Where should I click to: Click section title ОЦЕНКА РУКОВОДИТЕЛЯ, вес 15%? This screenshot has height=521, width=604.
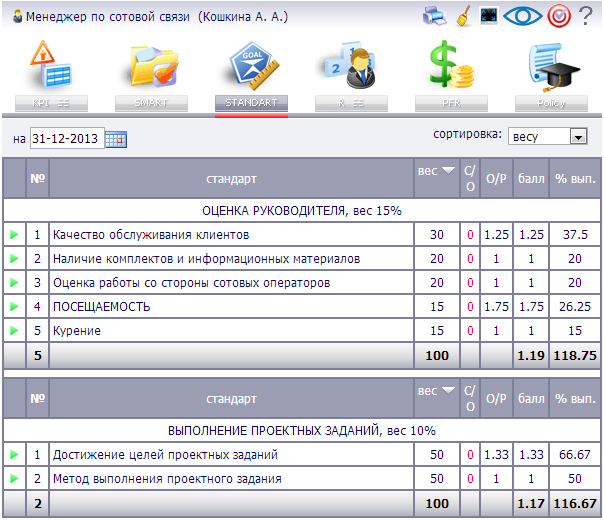coord(302,211)
